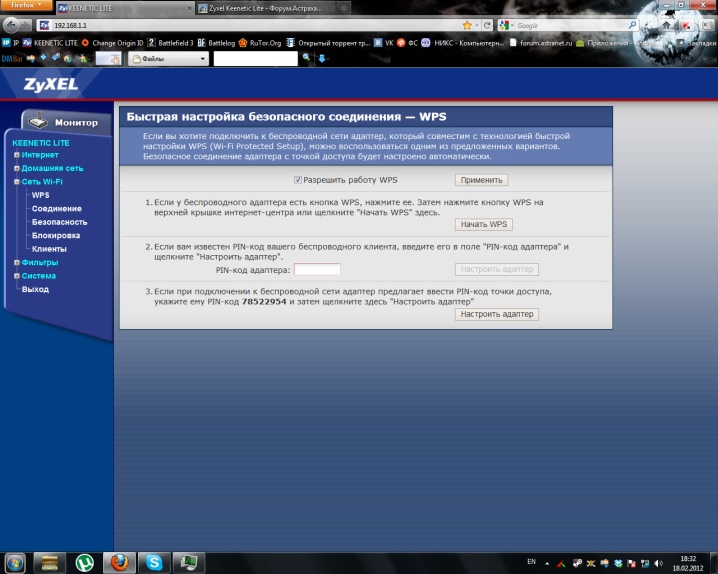Open the Блокировка menu item
The height and width of the screenshot is (574, 718).
tap(56, 235)
